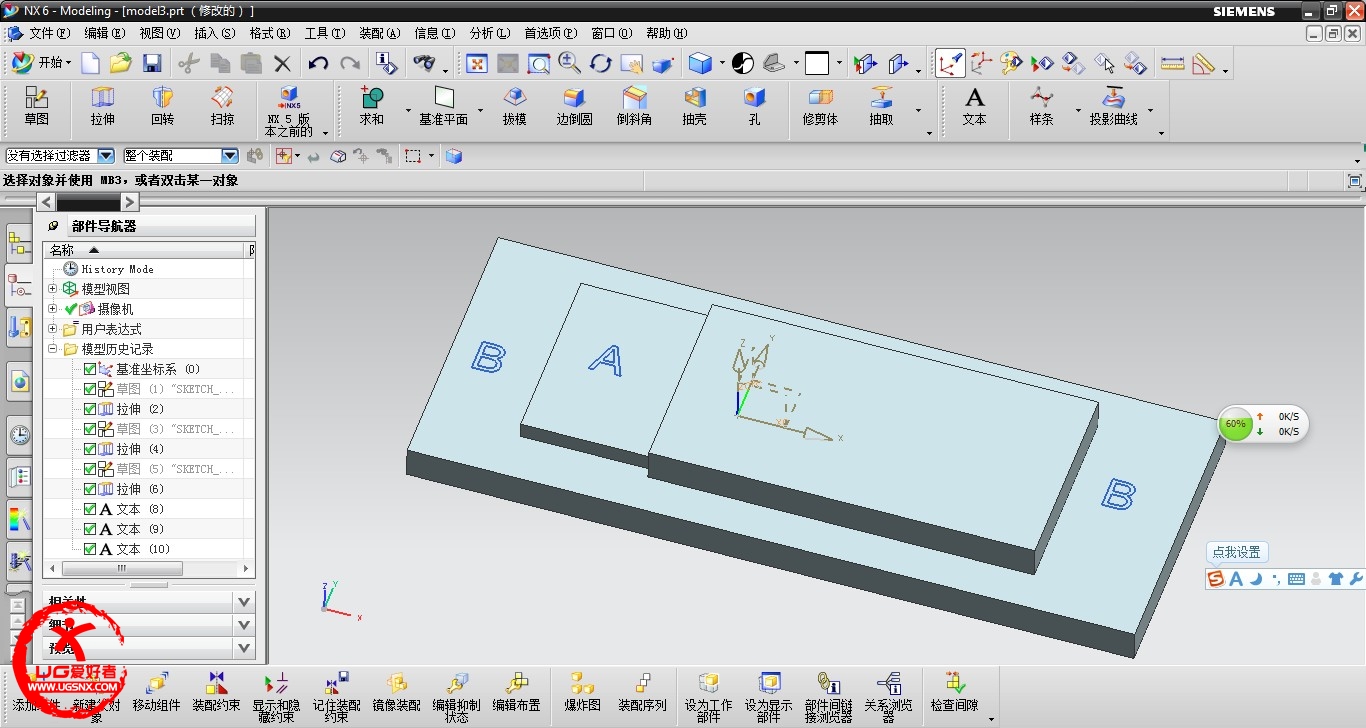Image resolution: width=1366 pixels, height=728 pixels.
Task: Click the 求和 (Unite) tool
Action: coord(372,107)
